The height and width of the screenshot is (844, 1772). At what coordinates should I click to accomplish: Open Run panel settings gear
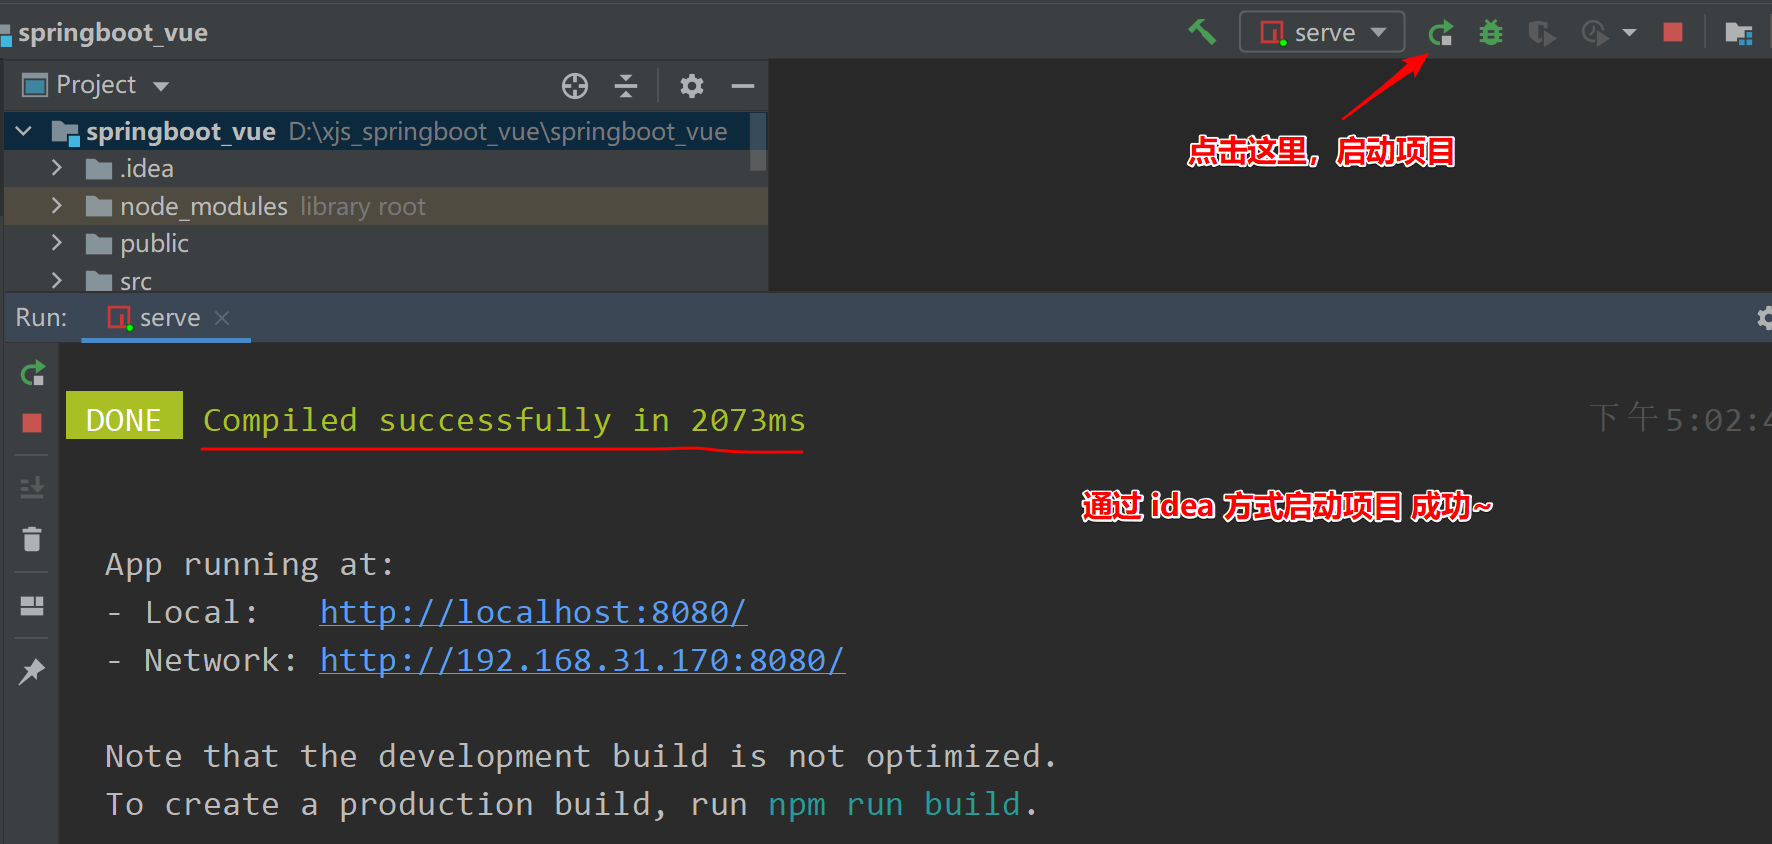tap(1764, 318)
